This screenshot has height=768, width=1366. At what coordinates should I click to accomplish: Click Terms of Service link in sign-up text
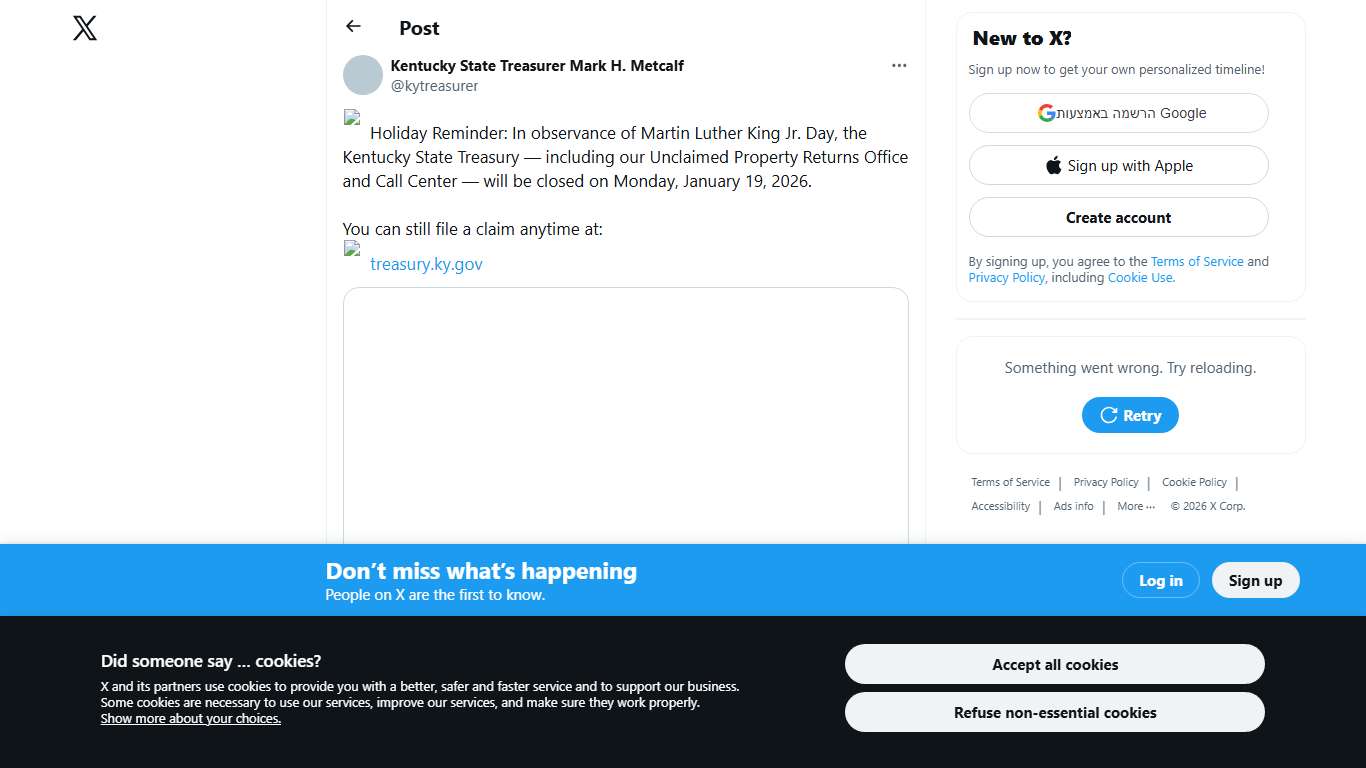coord(1197,262)
